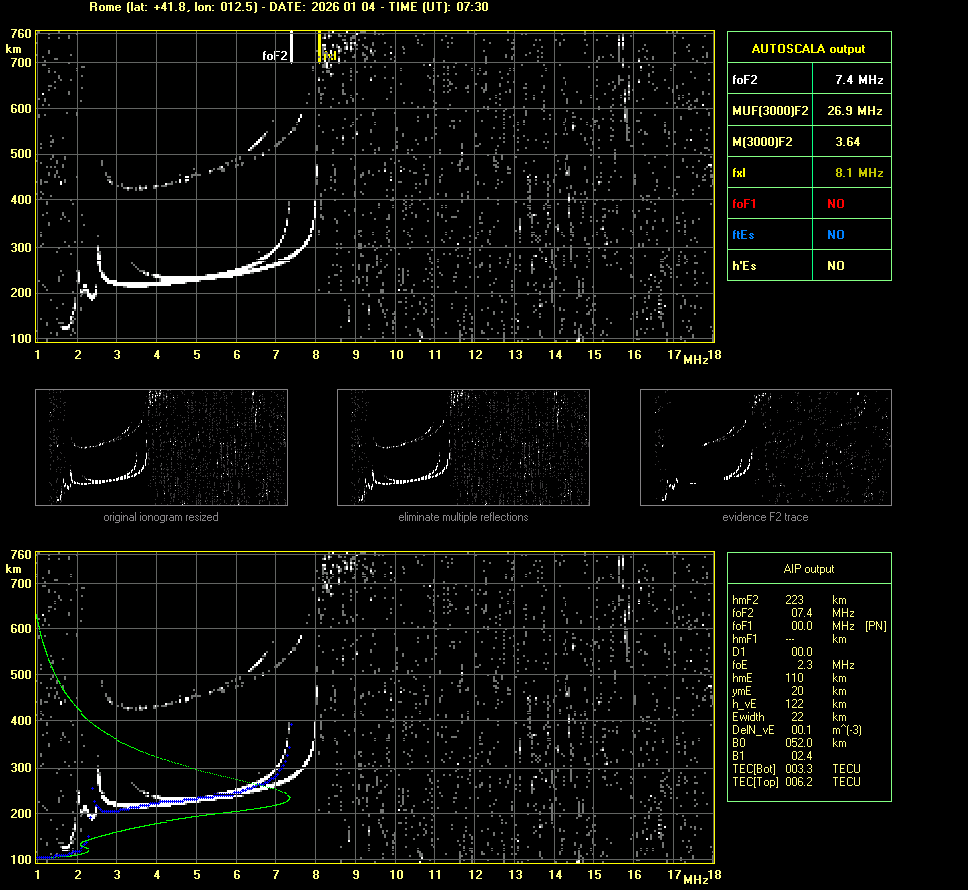The height and width of the screenshot is (890, 968).
Task: Click the AUTOSCALA output header
Action: (x=808, y=48)
